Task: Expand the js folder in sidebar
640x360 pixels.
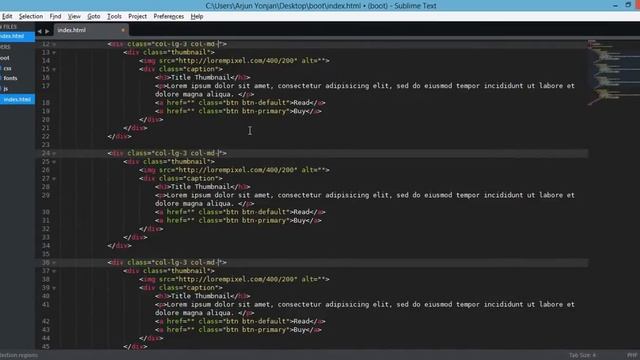Action: pyautogui.click(x=6, y=89)
